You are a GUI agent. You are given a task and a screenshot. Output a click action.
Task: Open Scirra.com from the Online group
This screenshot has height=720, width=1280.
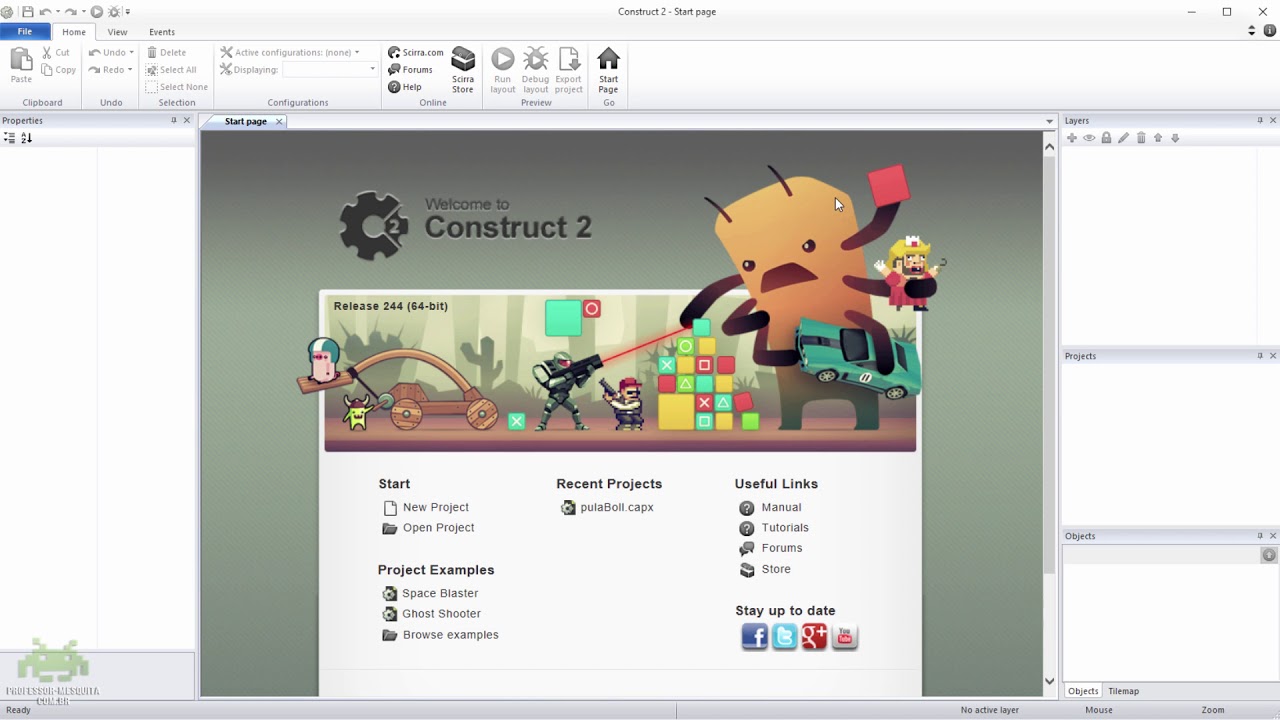pyautogui.click(x=416, y=52)
